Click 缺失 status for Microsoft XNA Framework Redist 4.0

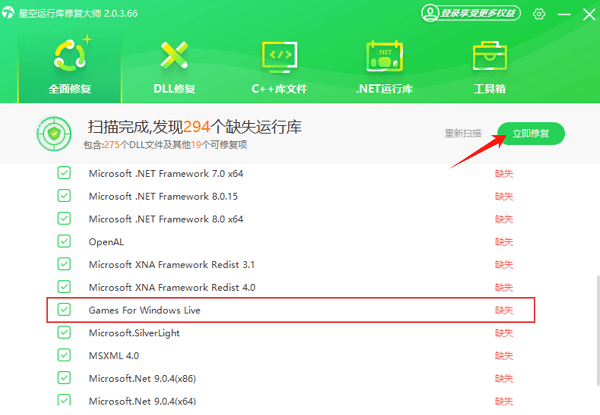(x=504, y=287)
